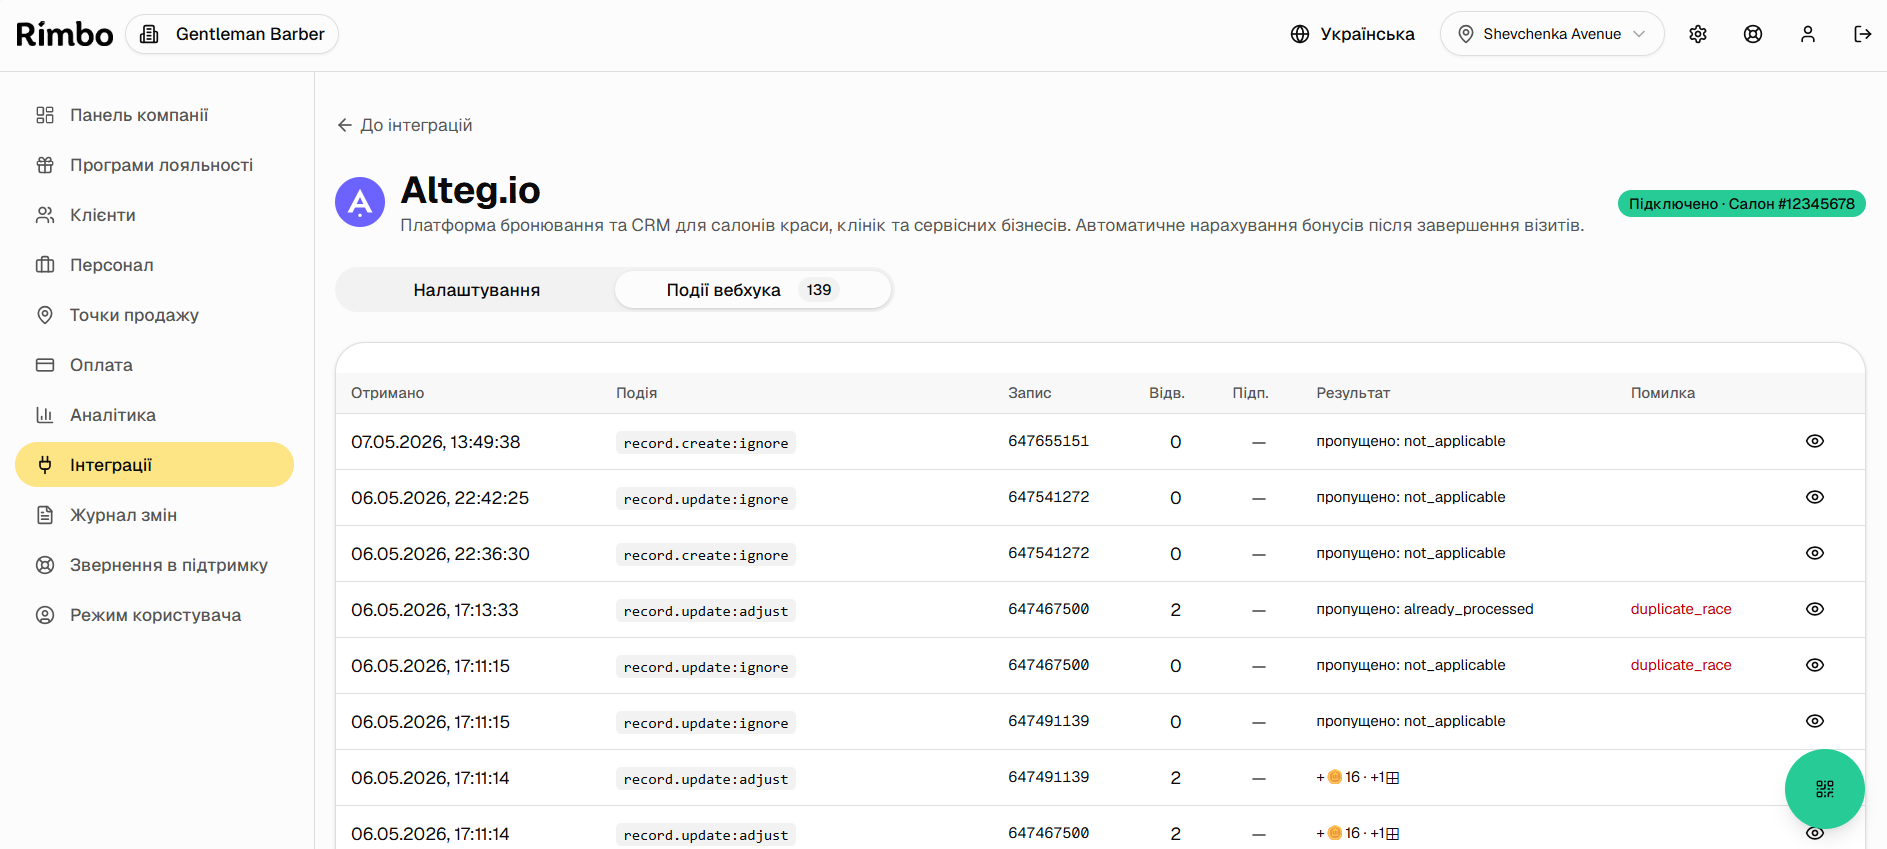Open the Українська language selector
The height and width of the screenshot is (849, 1887).
click(1353, 34)
